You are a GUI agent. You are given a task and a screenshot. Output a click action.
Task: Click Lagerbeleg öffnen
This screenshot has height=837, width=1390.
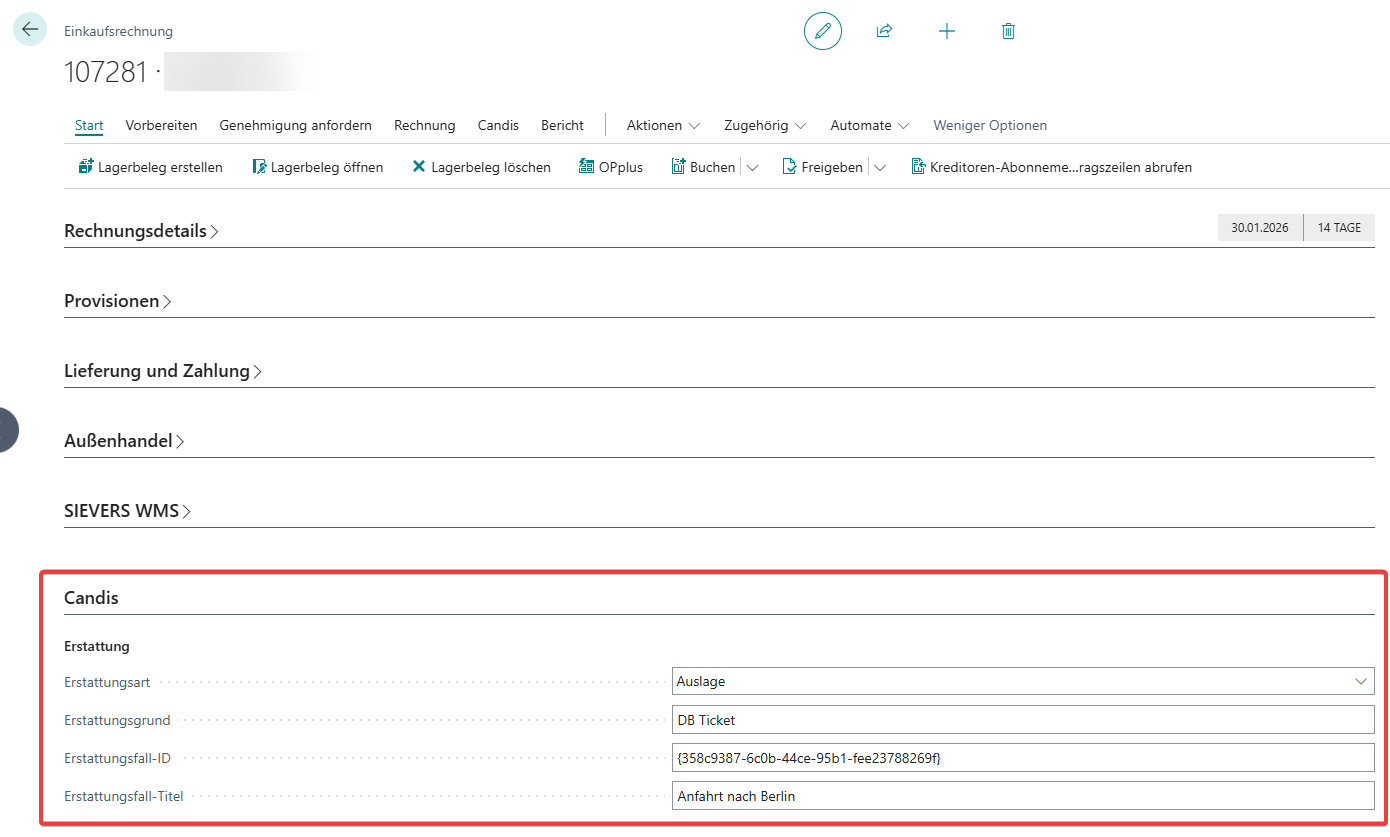pos(317,167)
